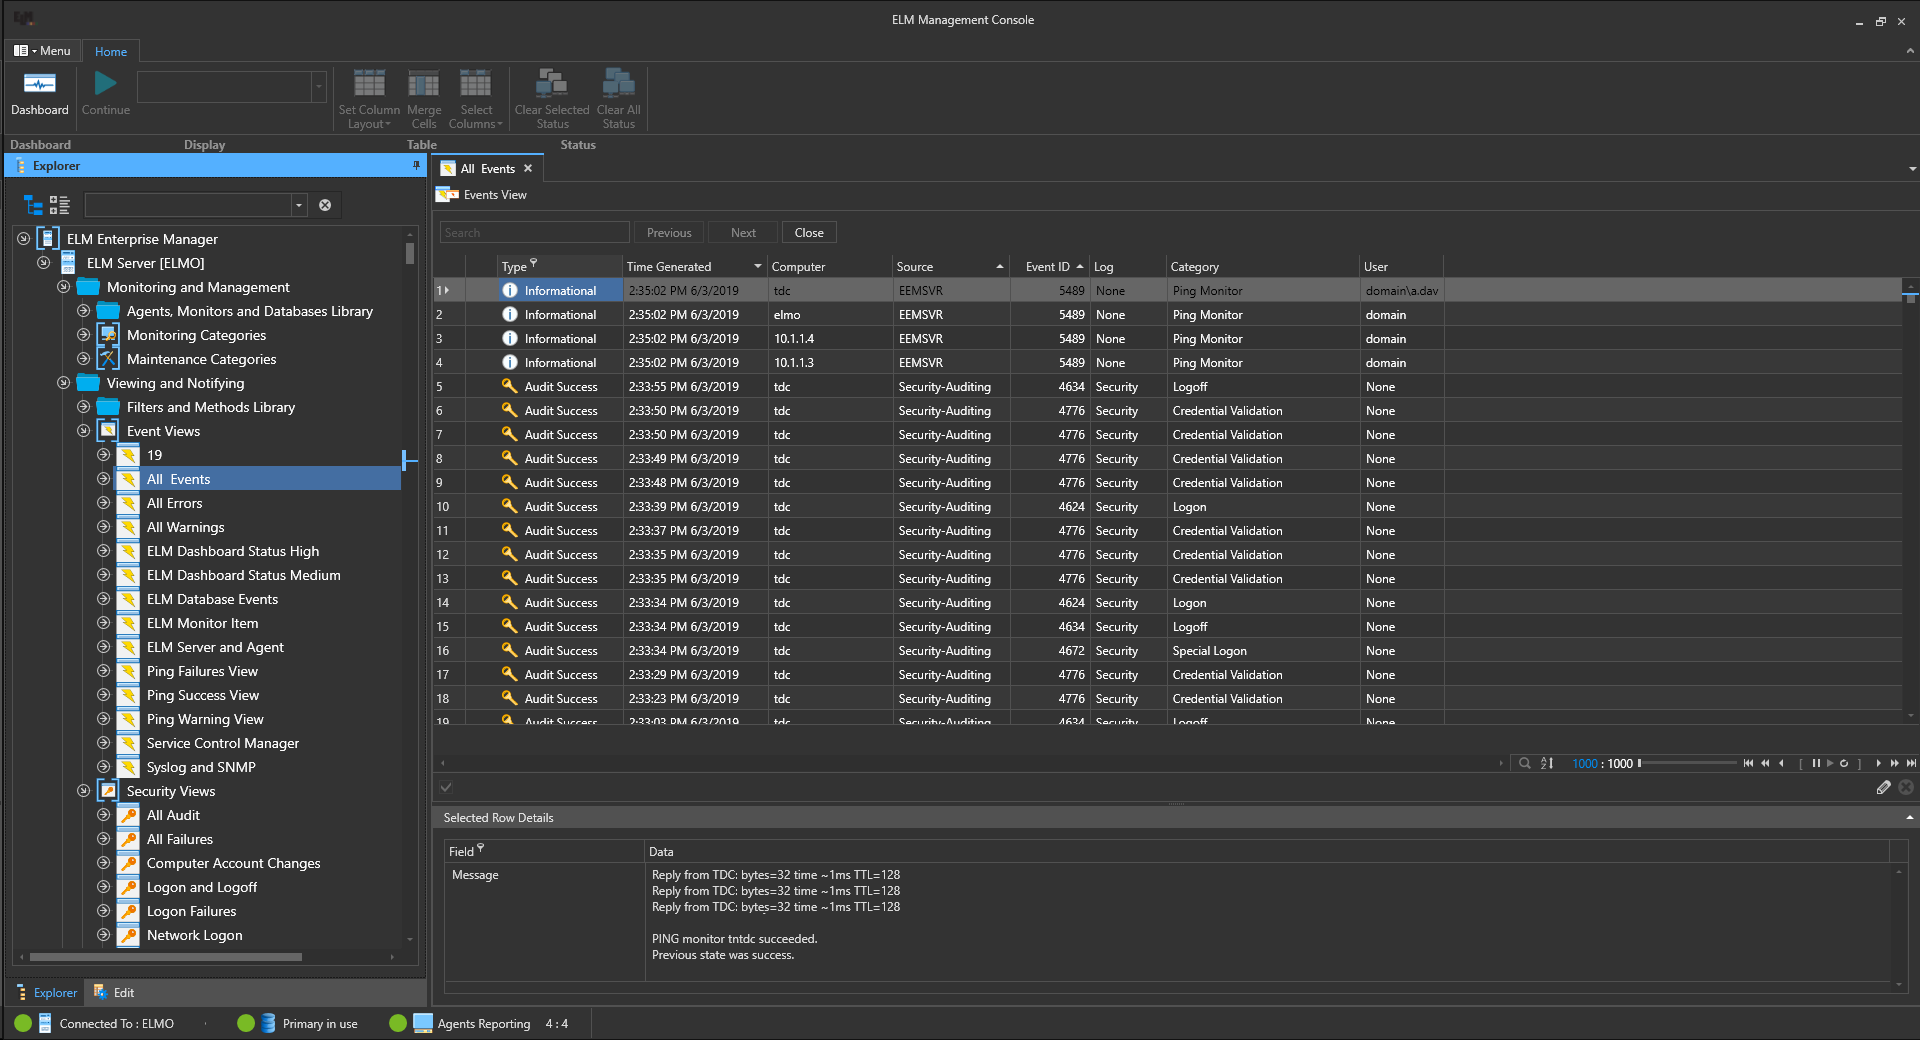
Task: Click the Previous search button
Action: (669, 233)
